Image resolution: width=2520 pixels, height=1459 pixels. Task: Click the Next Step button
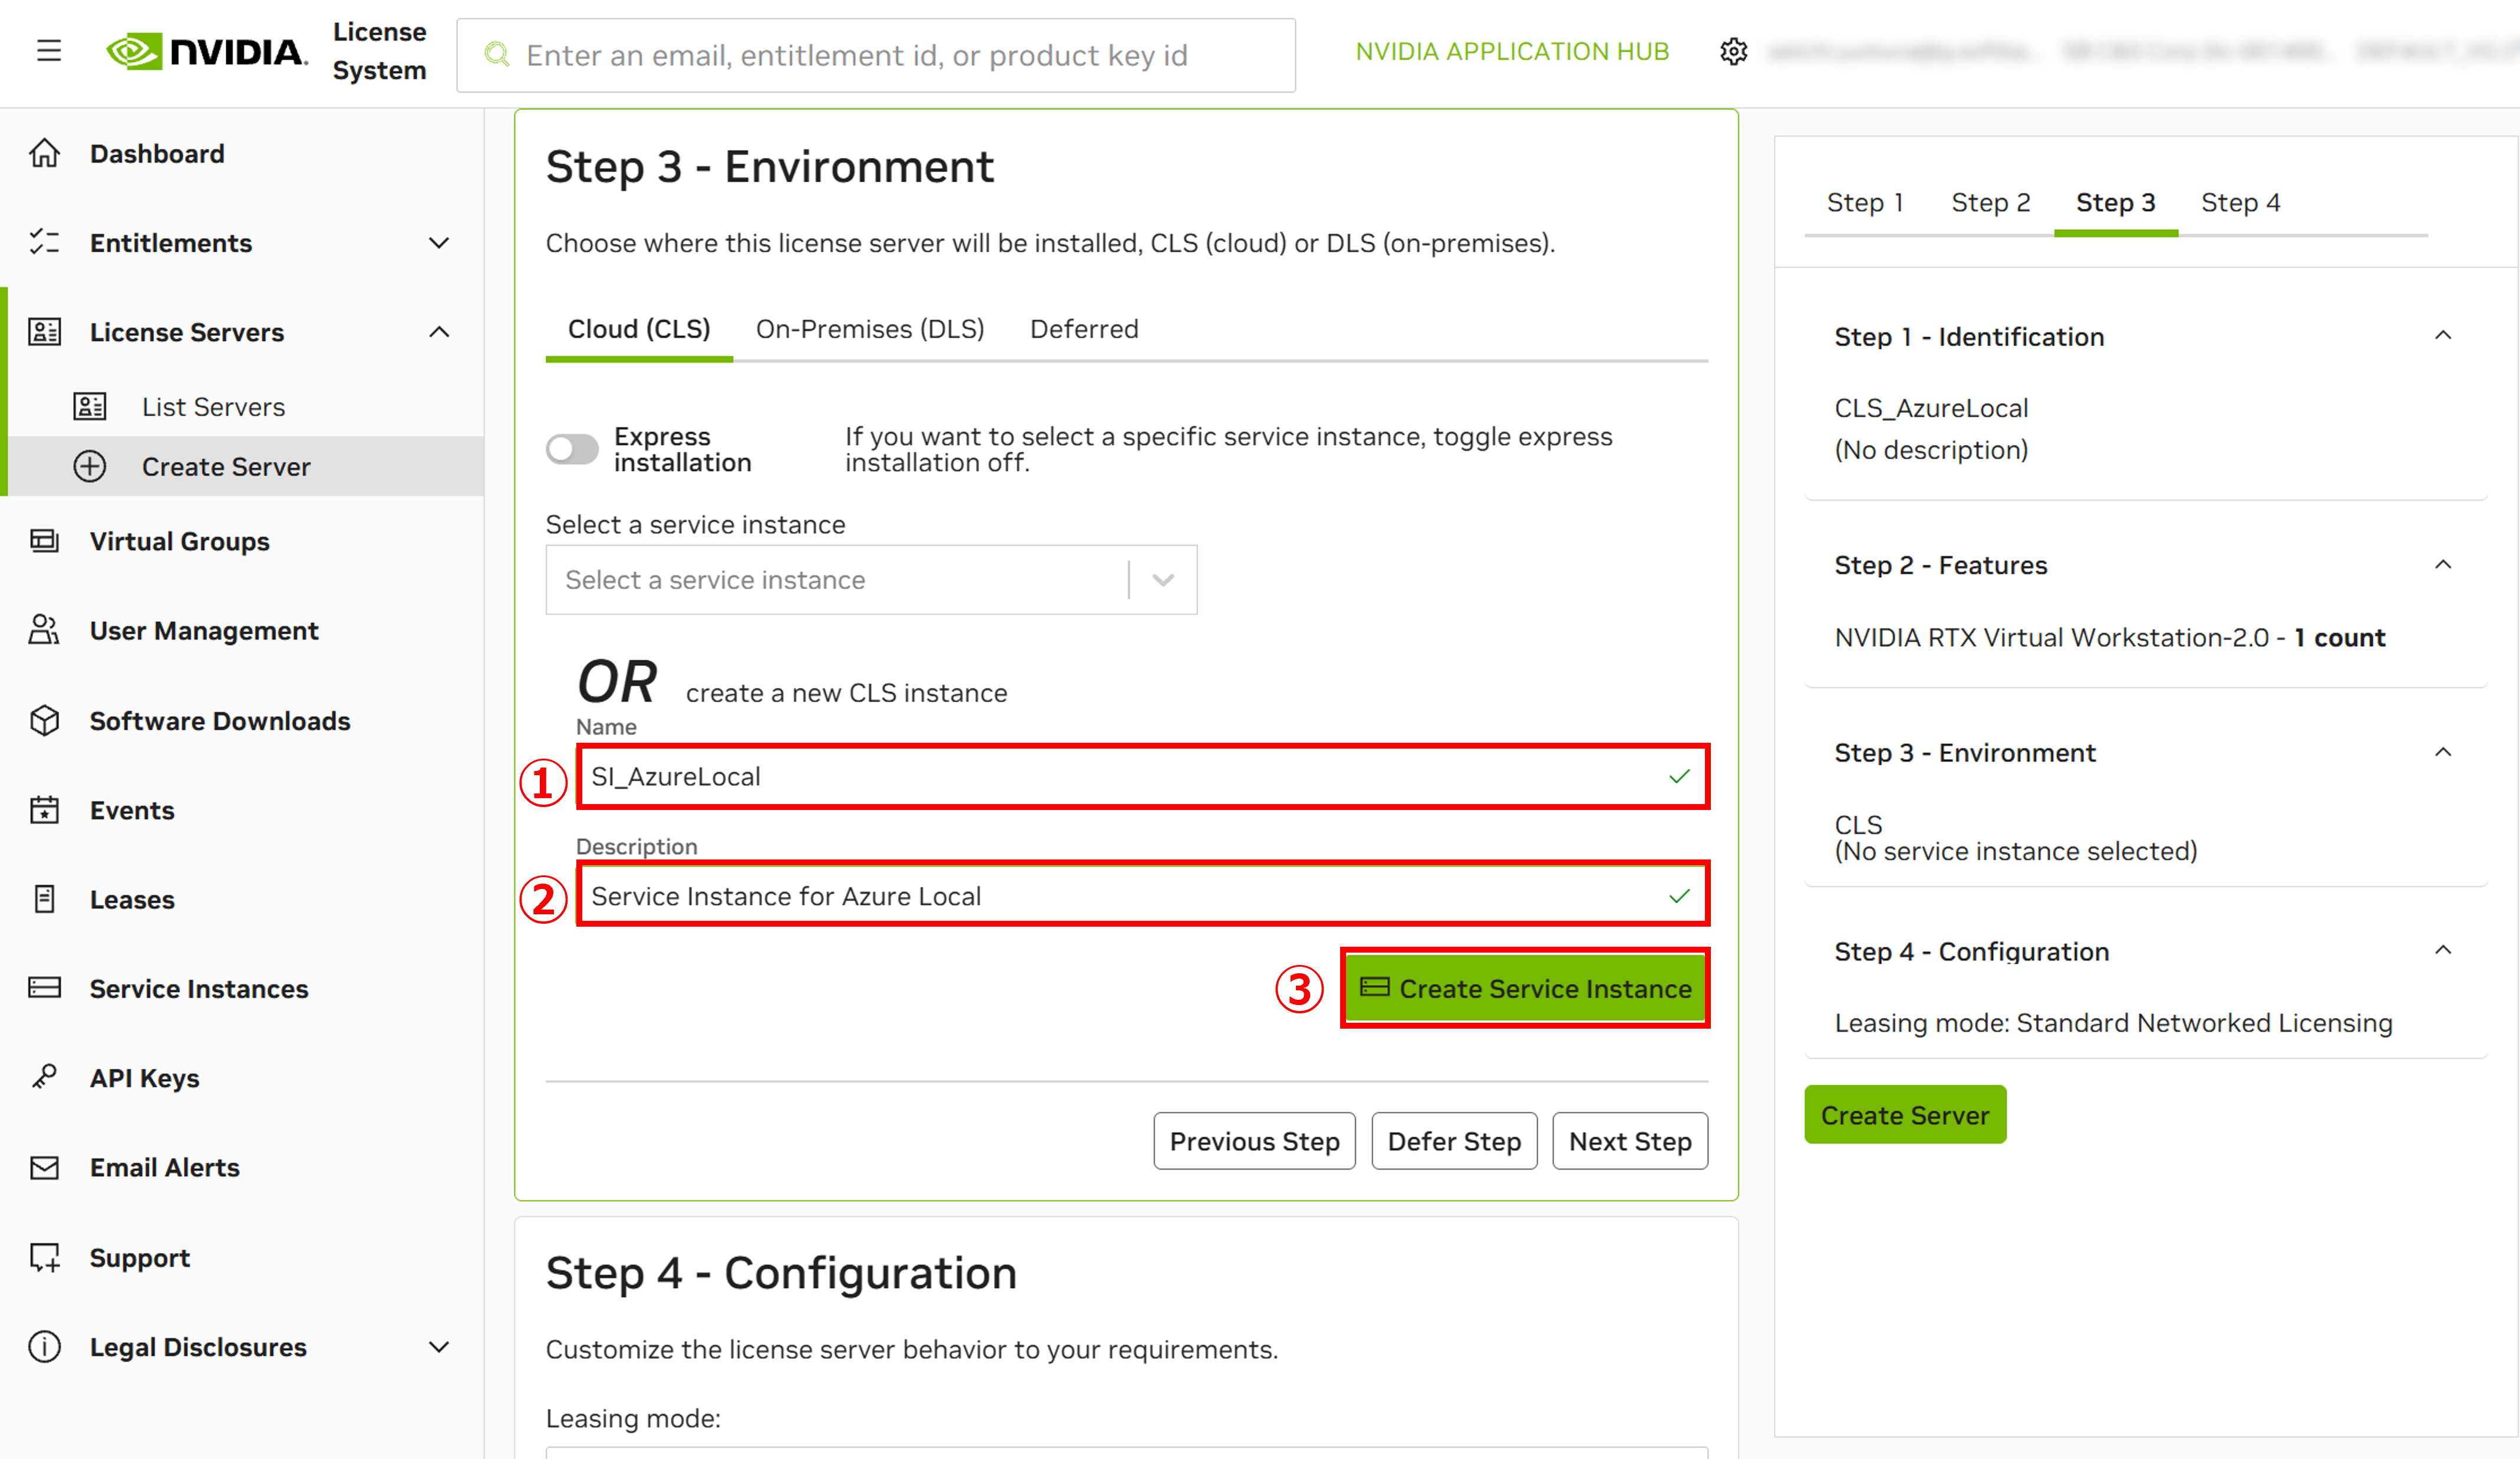coord(1630,1141)
